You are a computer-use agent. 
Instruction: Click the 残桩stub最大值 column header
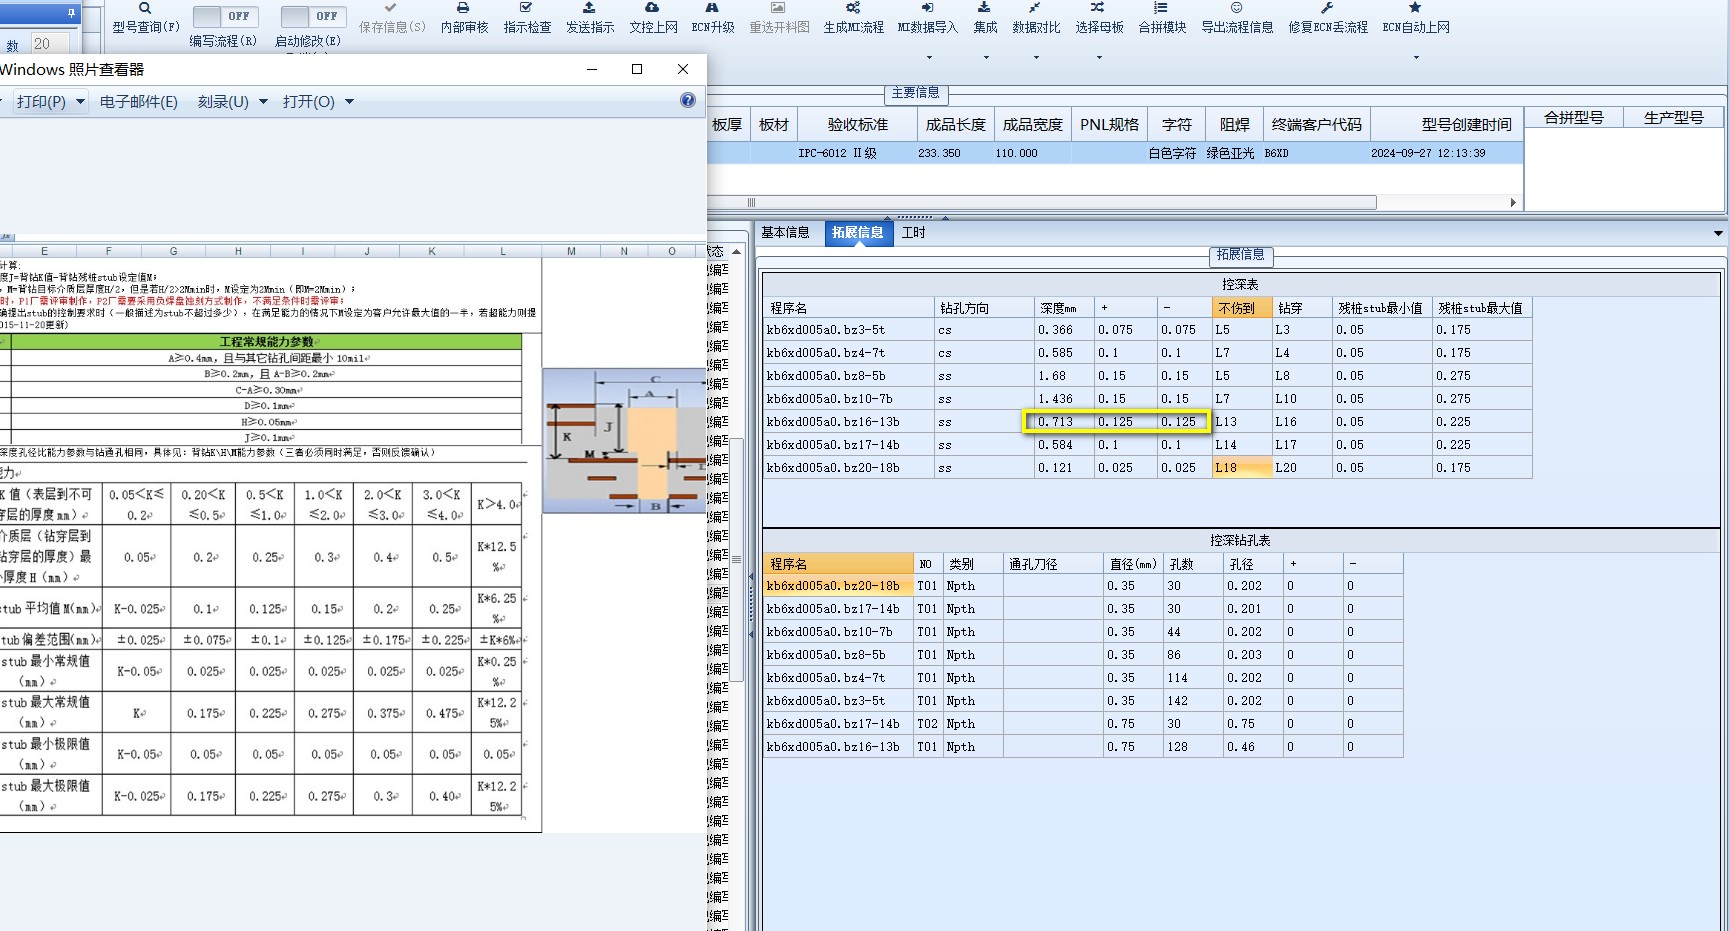point(1480,308)
